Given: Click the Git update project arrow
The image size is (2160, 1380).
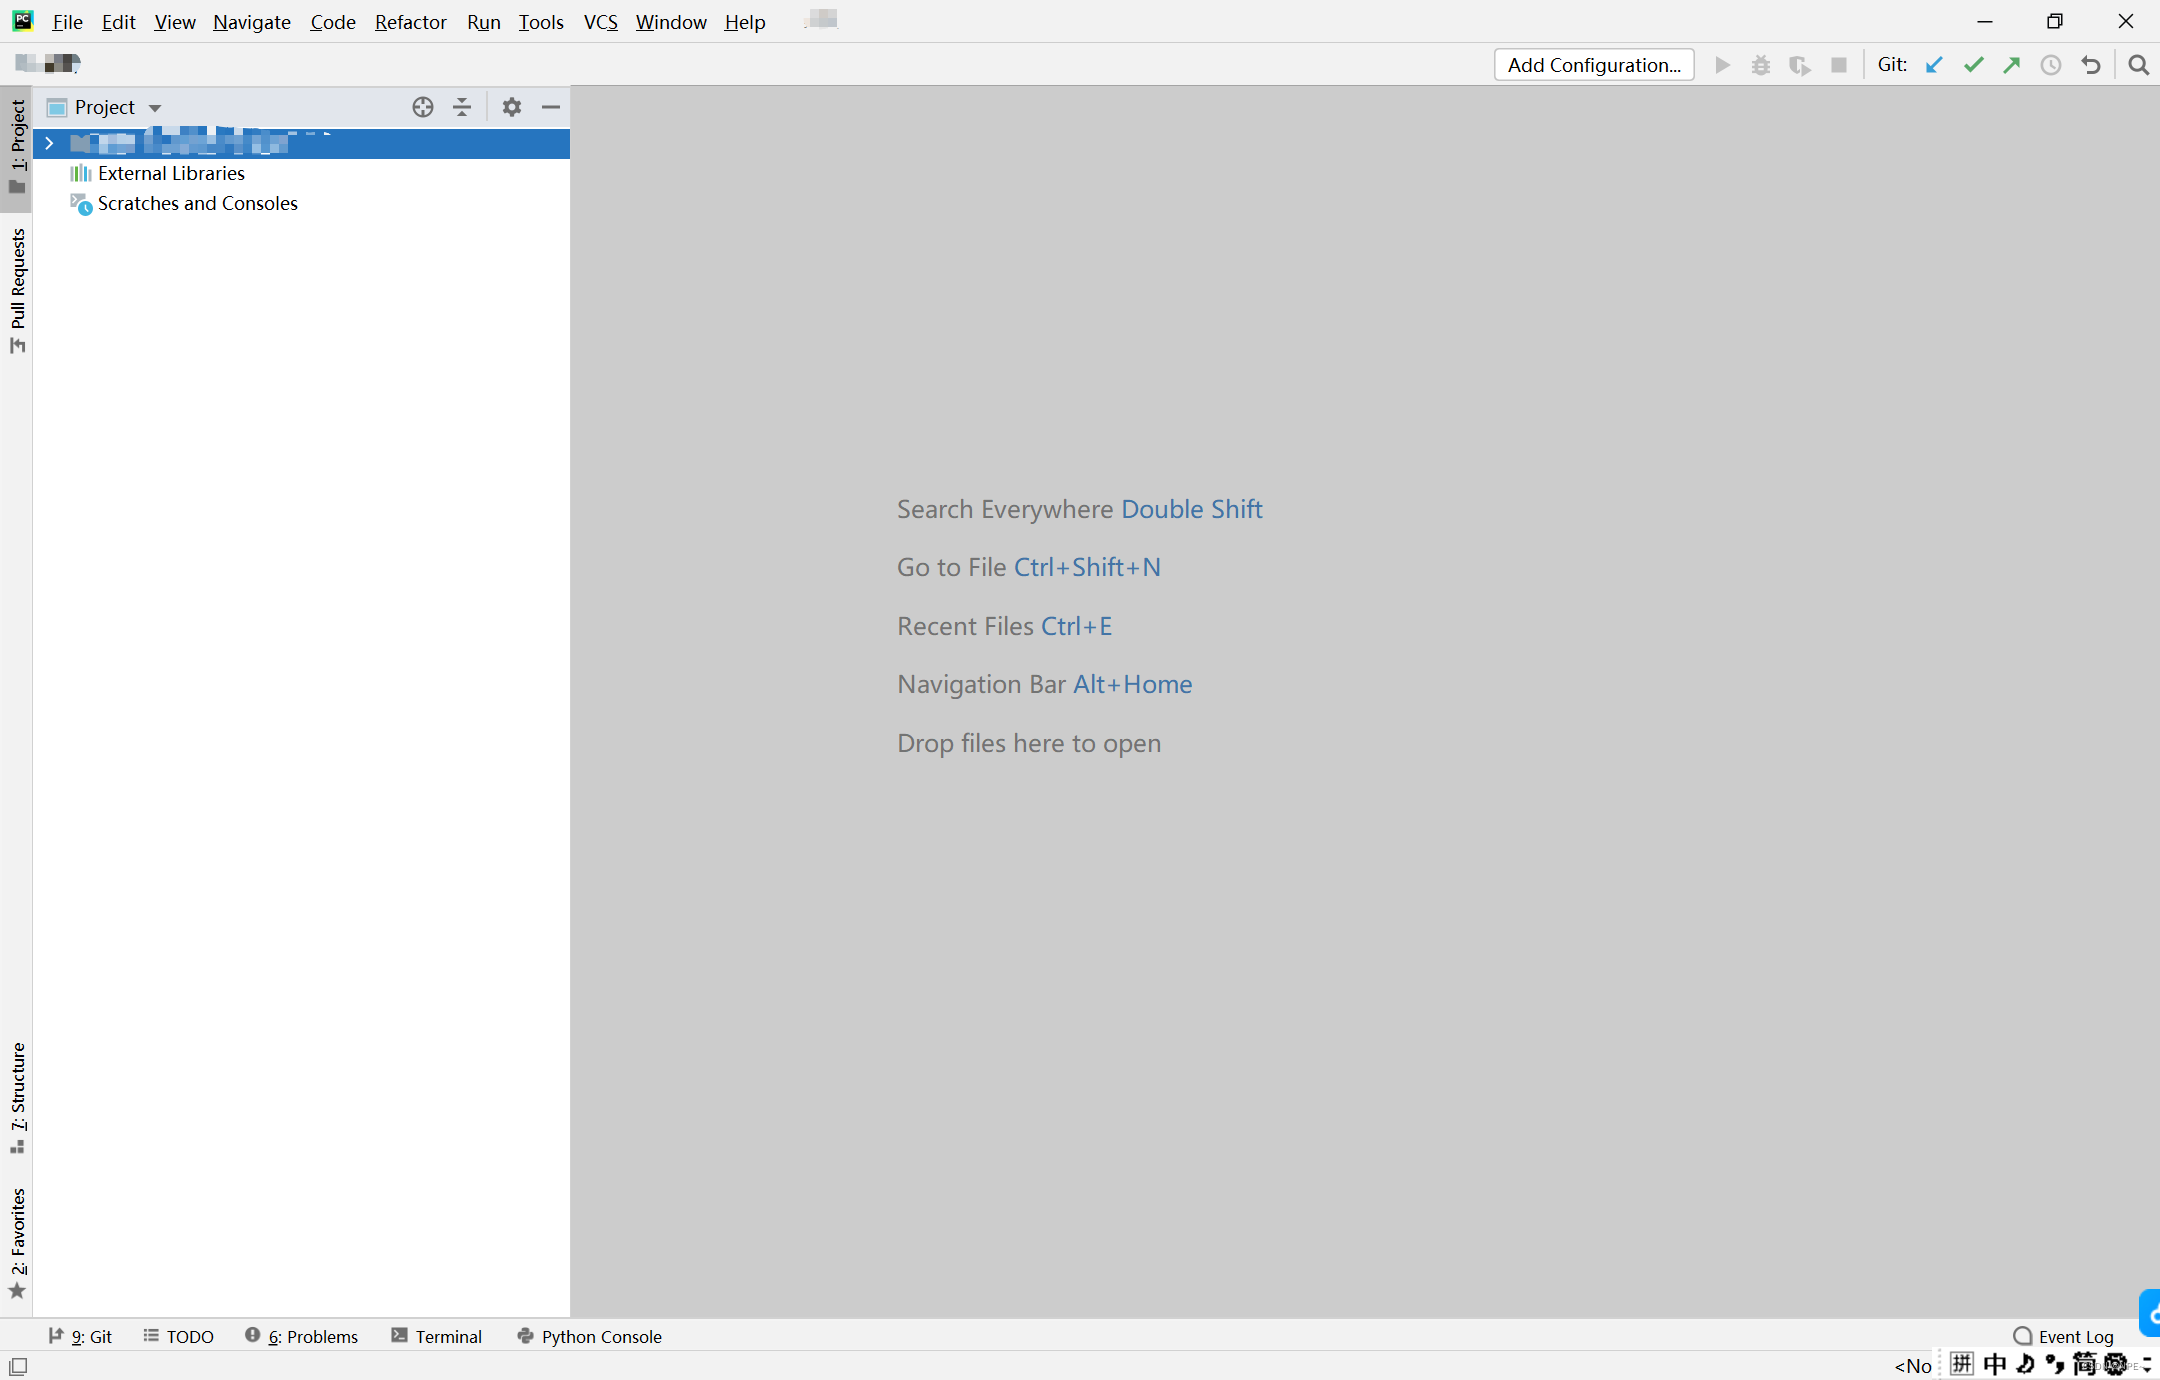Looking at the screenshot, I should 1934,65.
